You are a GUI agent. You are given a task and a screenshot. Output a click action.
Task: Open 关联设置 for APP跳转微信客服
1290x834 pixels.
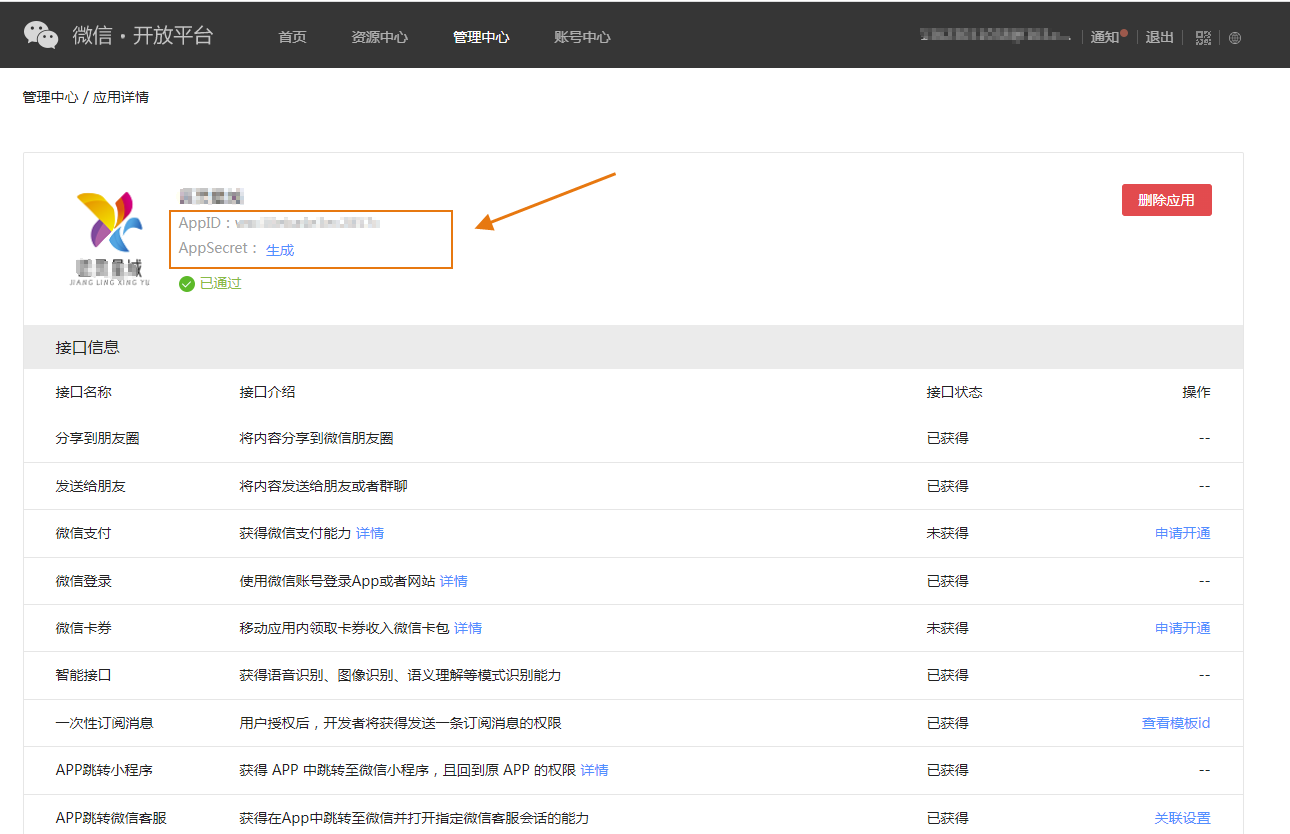coord(1182,818)
